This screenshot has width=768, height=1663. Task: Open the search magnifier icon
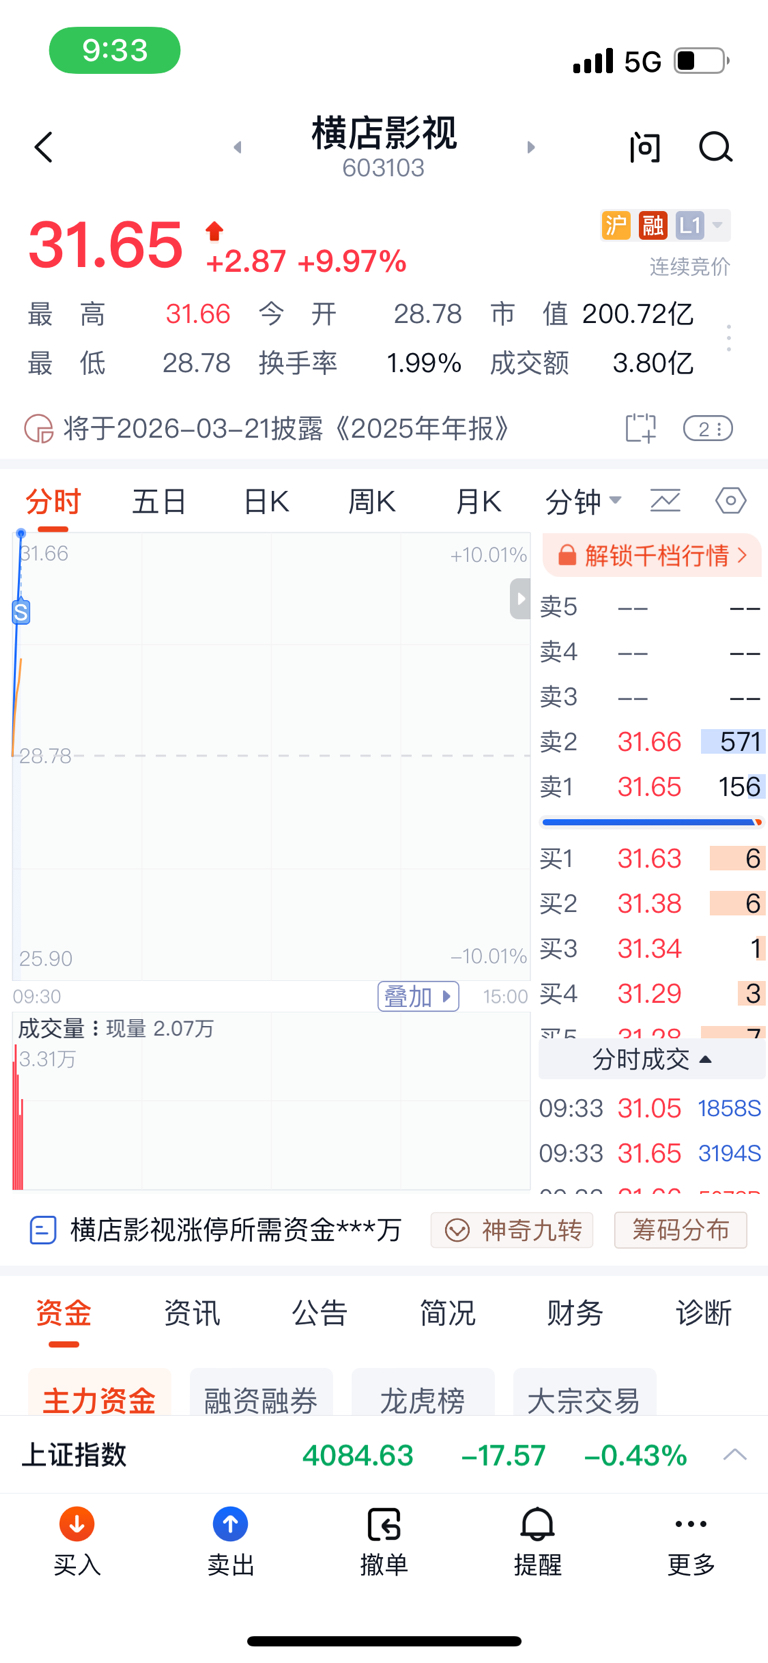pyautogui.click(x=715, y=148)
